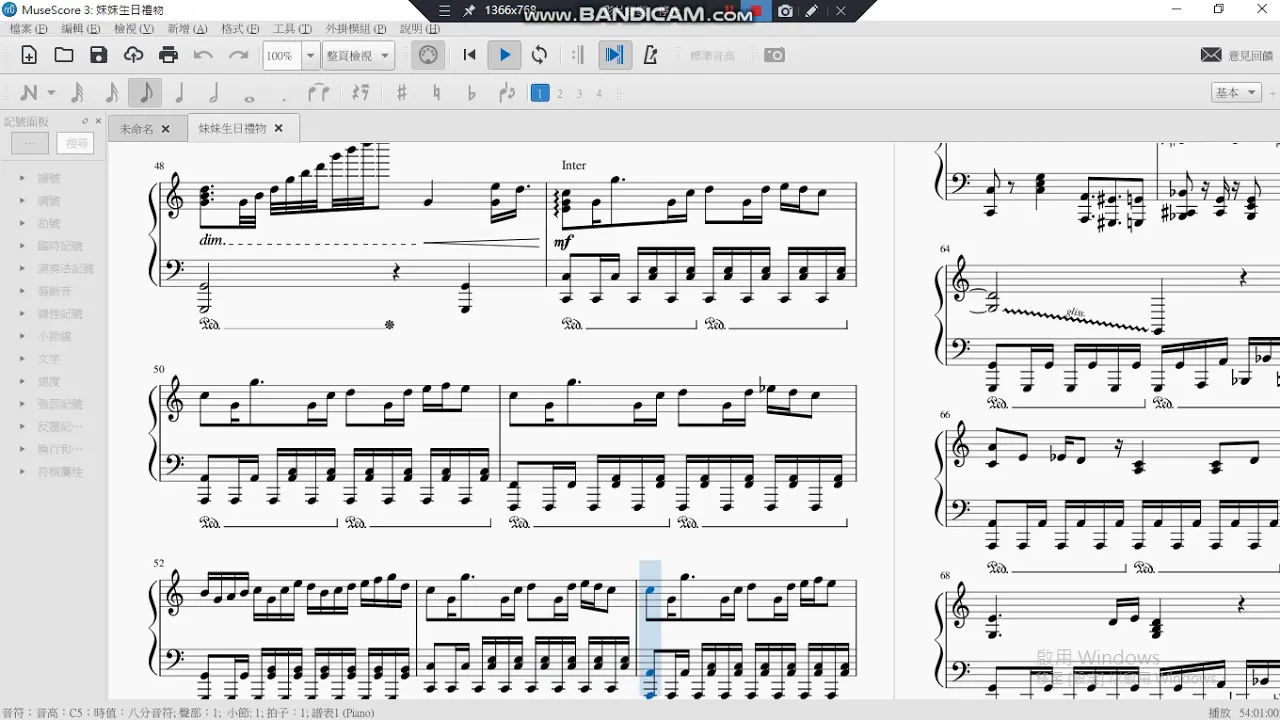
Task: Click the palette search field 搜尋
Action: [x=76, y=144]
